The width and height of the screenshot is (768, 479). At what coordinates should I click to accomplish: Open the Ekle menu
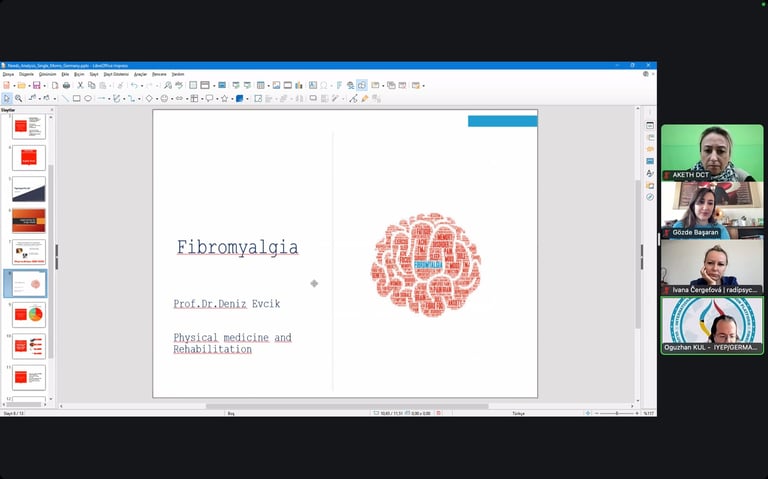tap(65, 74)
